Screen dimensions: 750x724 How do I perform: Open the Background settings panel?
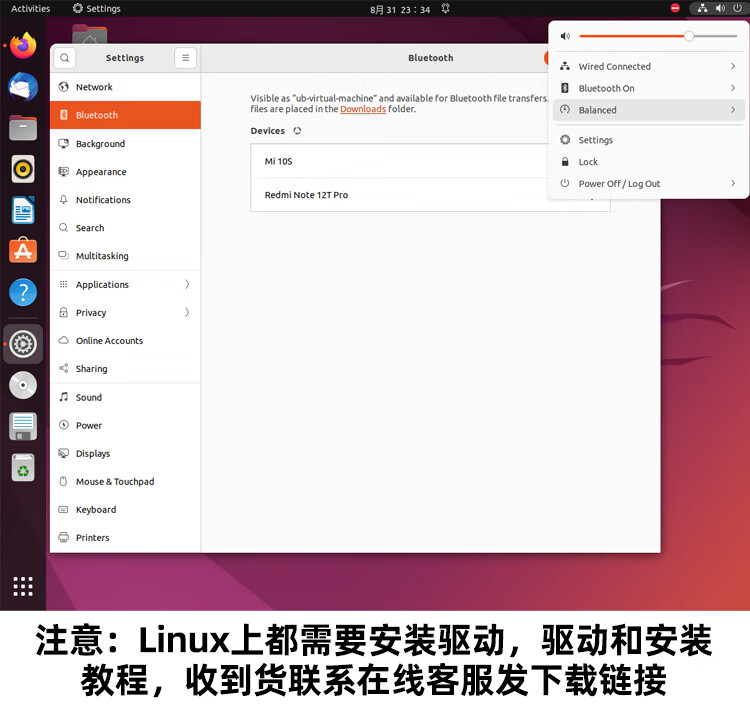[125, 143]
